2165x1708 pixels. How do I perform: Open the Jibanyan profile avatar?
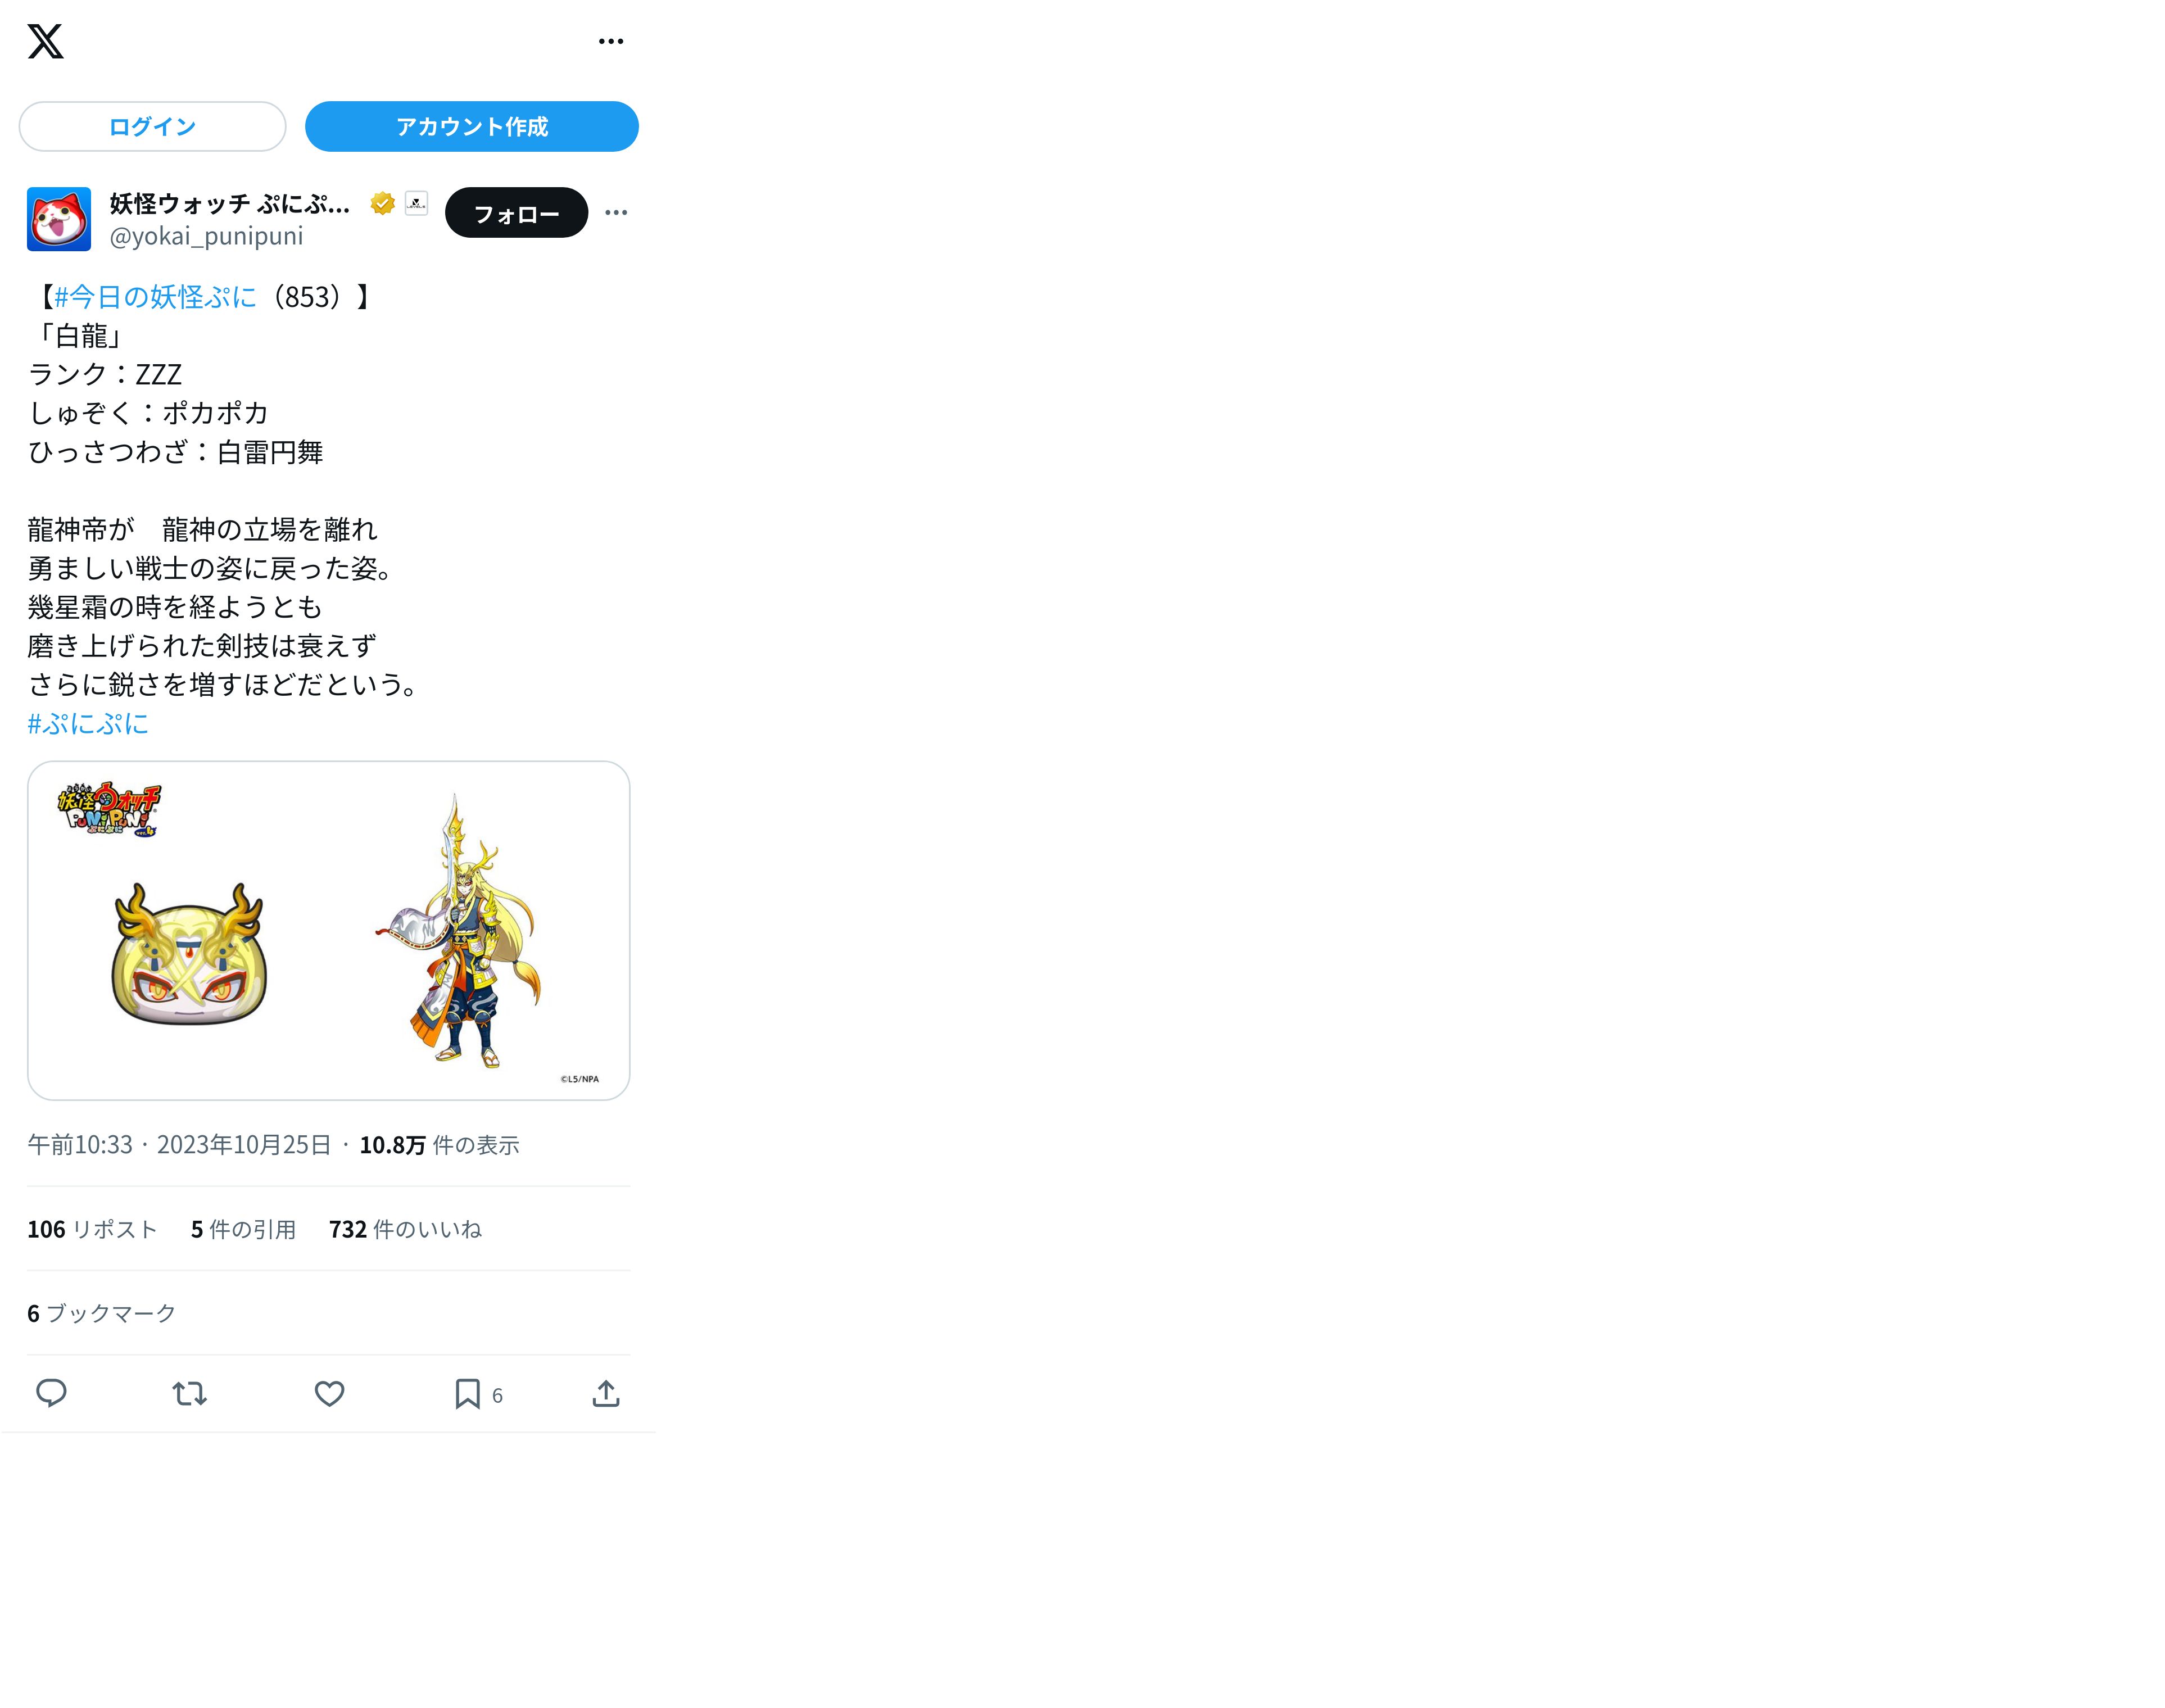[x=59, y=219]
